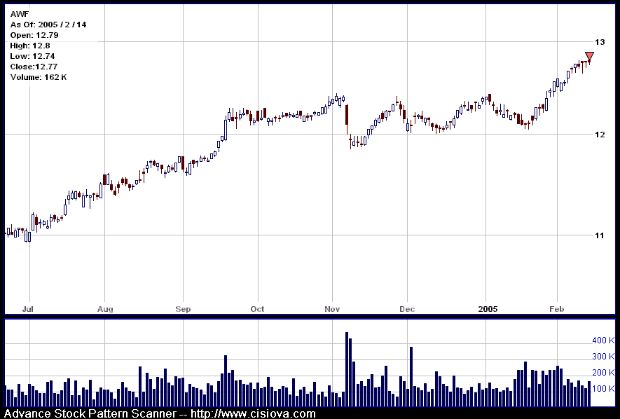Click the Jul month label
This screenshot has width=620, height=419.
pos(27,309)
